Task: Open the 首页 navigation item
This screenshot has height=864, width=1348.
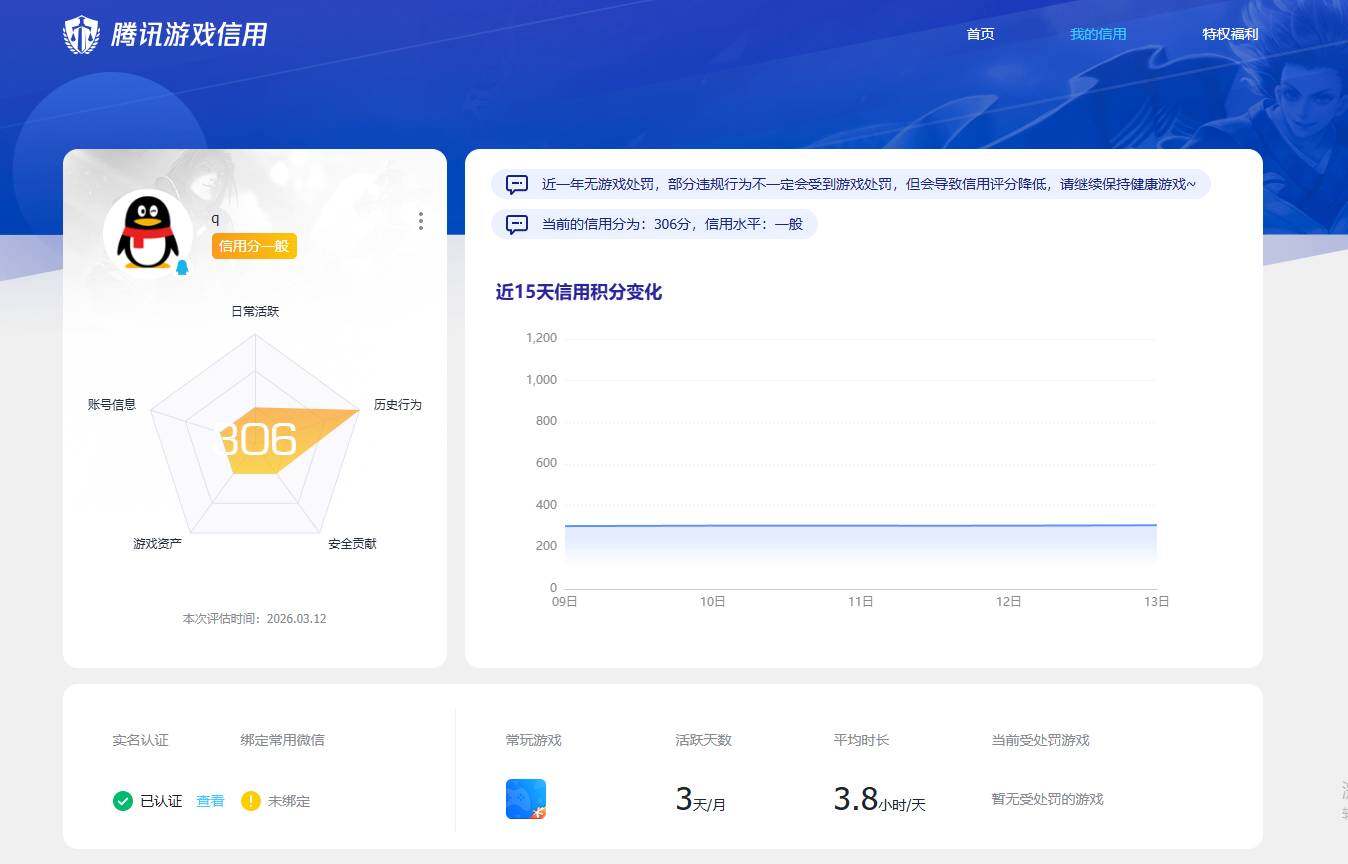Action: point(980,33)
